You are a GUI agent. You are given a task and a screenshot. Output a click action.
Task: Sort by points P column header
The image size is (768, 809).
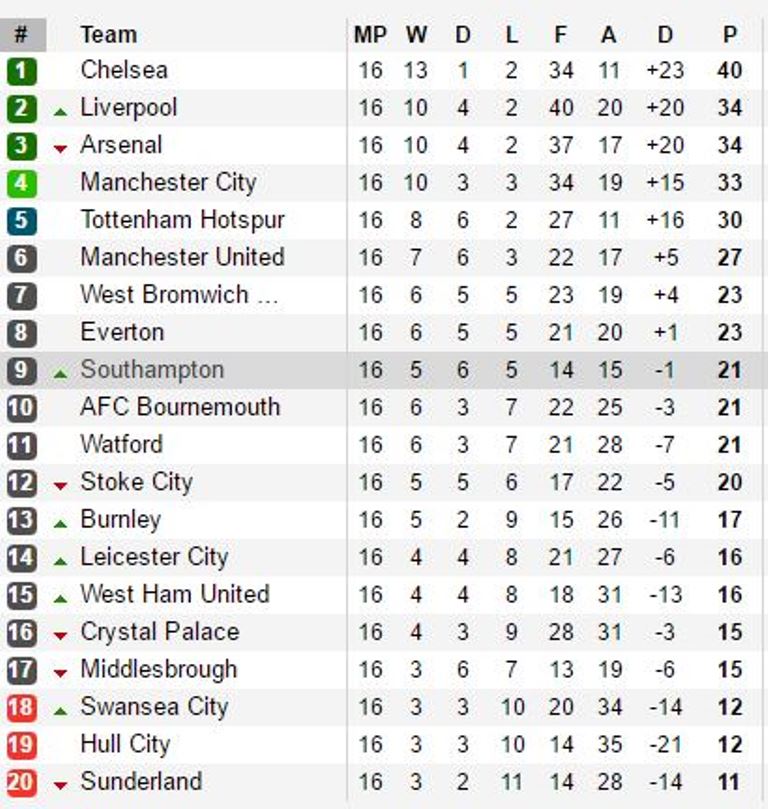point(730,35)
